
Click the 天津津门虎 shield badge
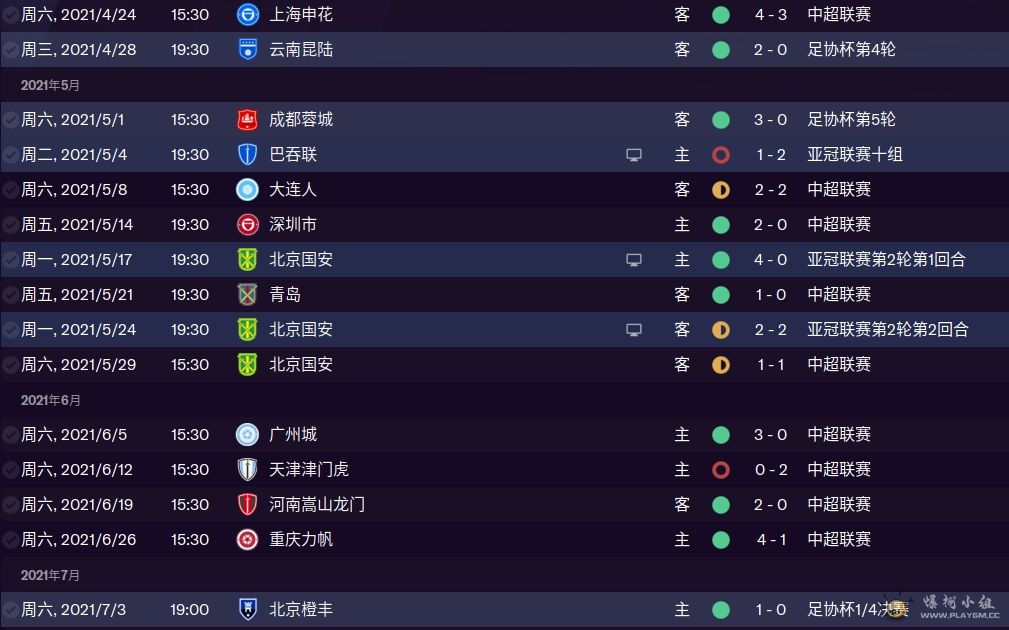click(x=248, y=470)
